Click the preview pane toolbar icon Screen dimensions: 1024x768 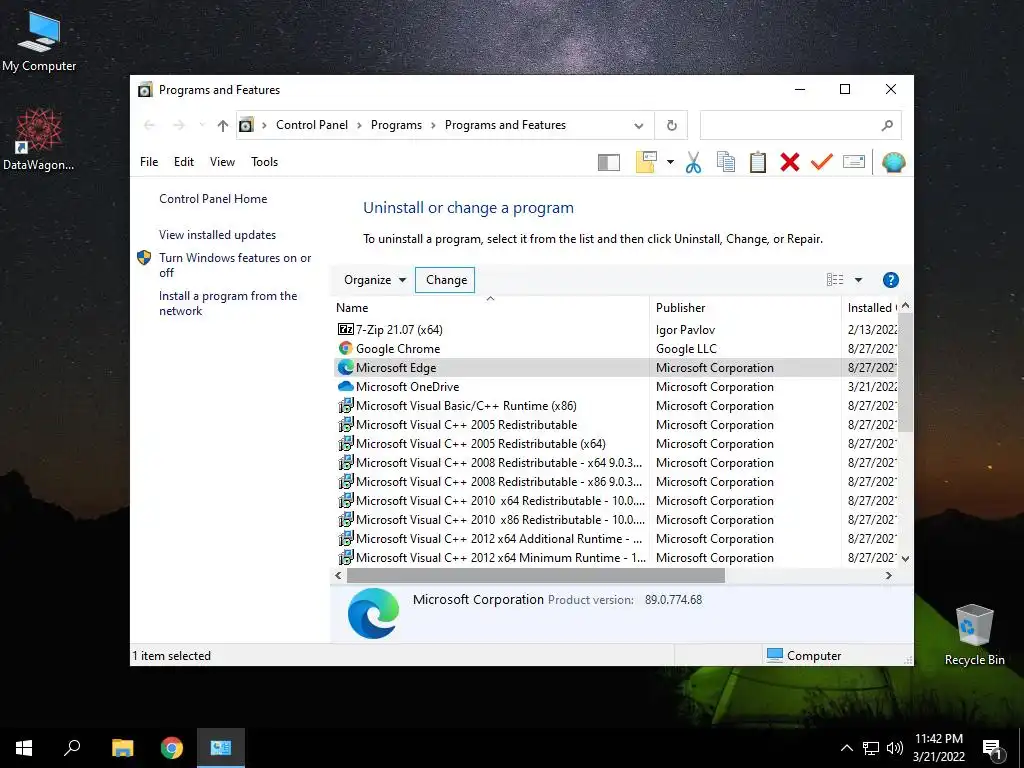[x=609, y=162]
